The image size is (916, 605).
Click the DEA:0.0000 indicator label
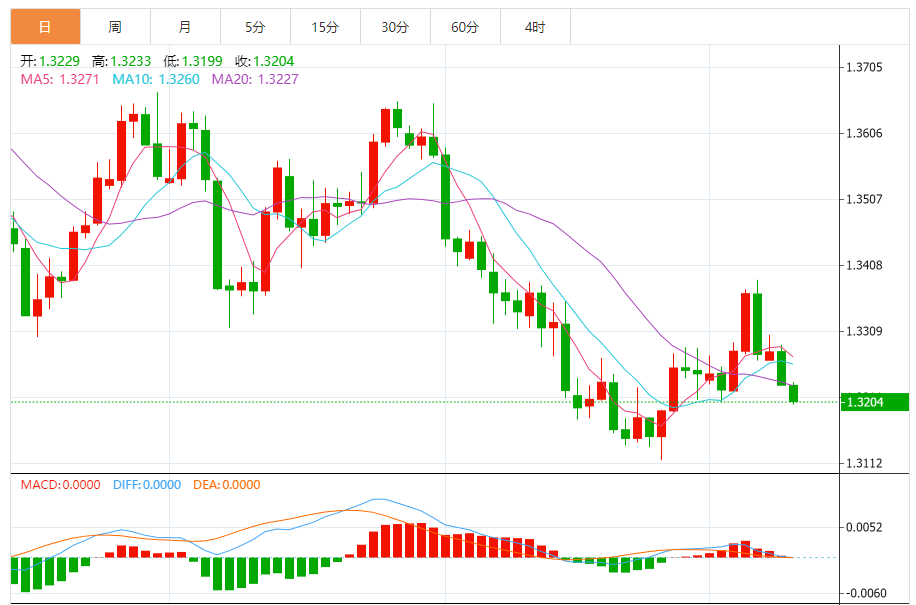[227, 485]
